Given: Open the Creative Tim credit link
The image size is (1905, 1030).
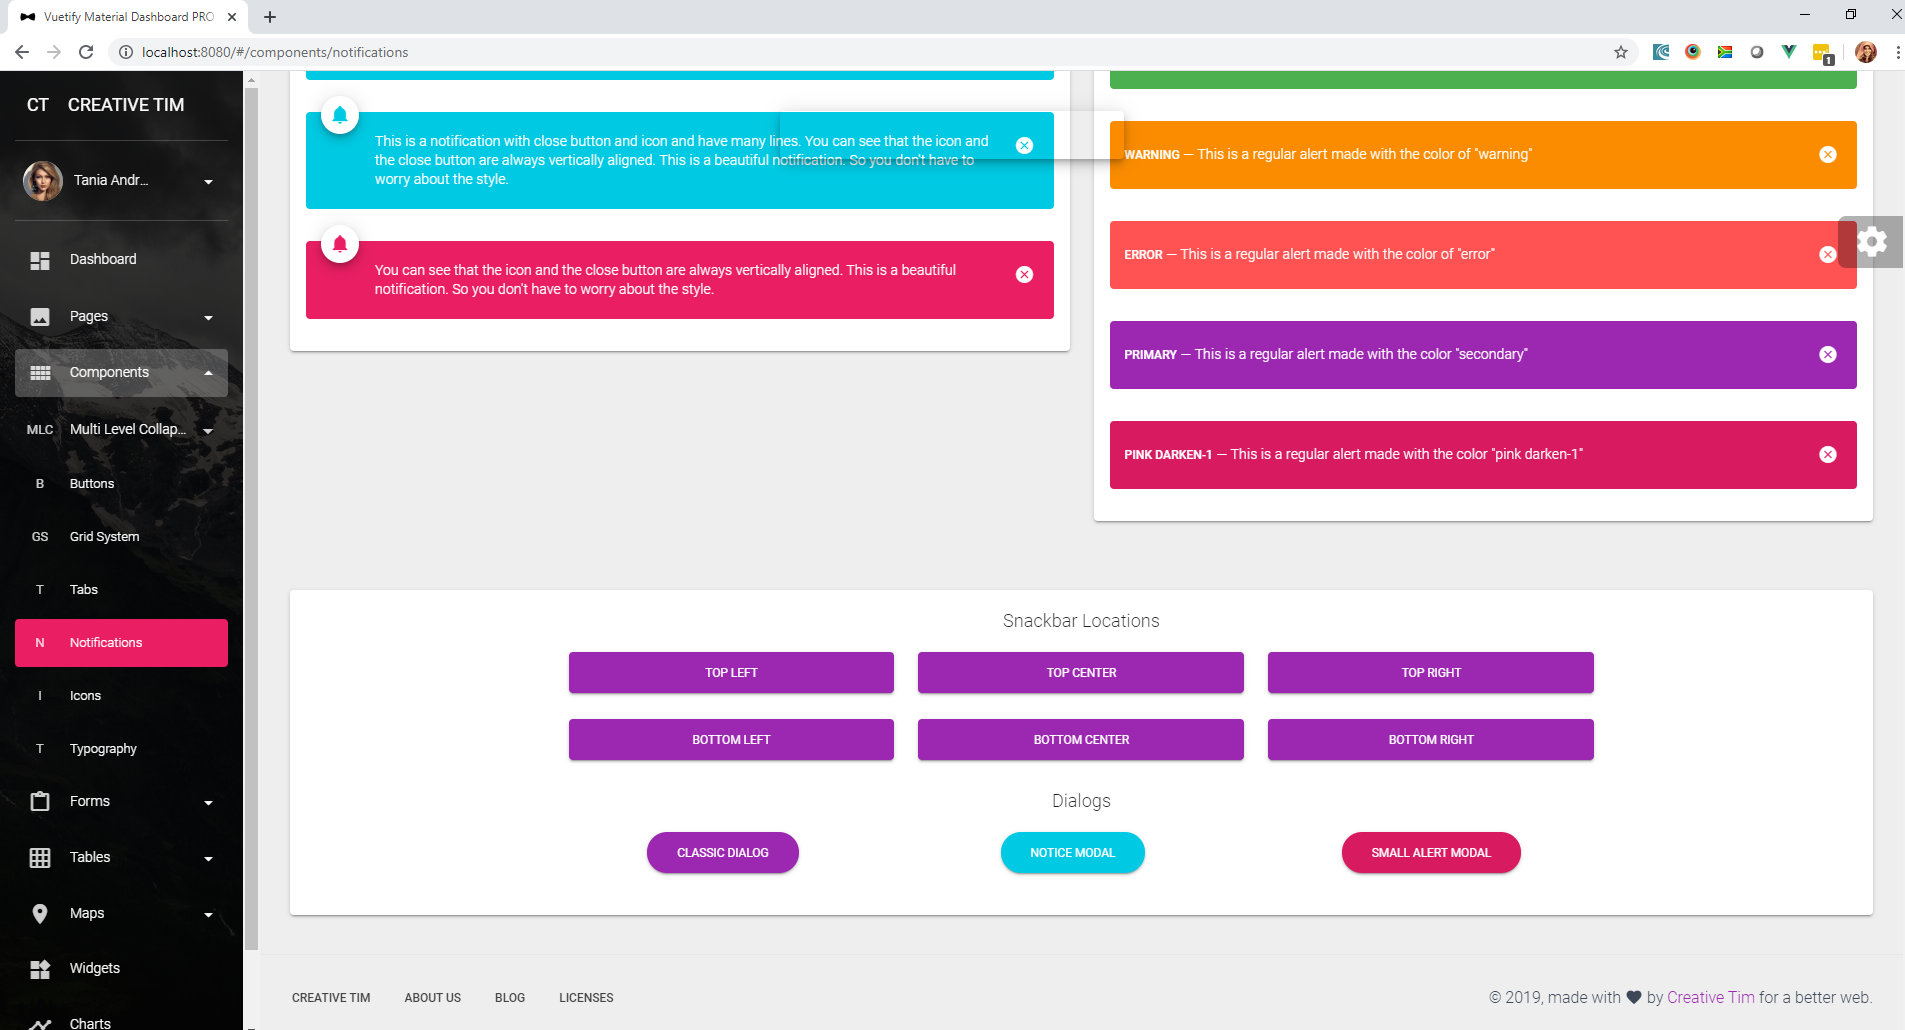Looking at the screenshot, I should [x=1710, y=998].
